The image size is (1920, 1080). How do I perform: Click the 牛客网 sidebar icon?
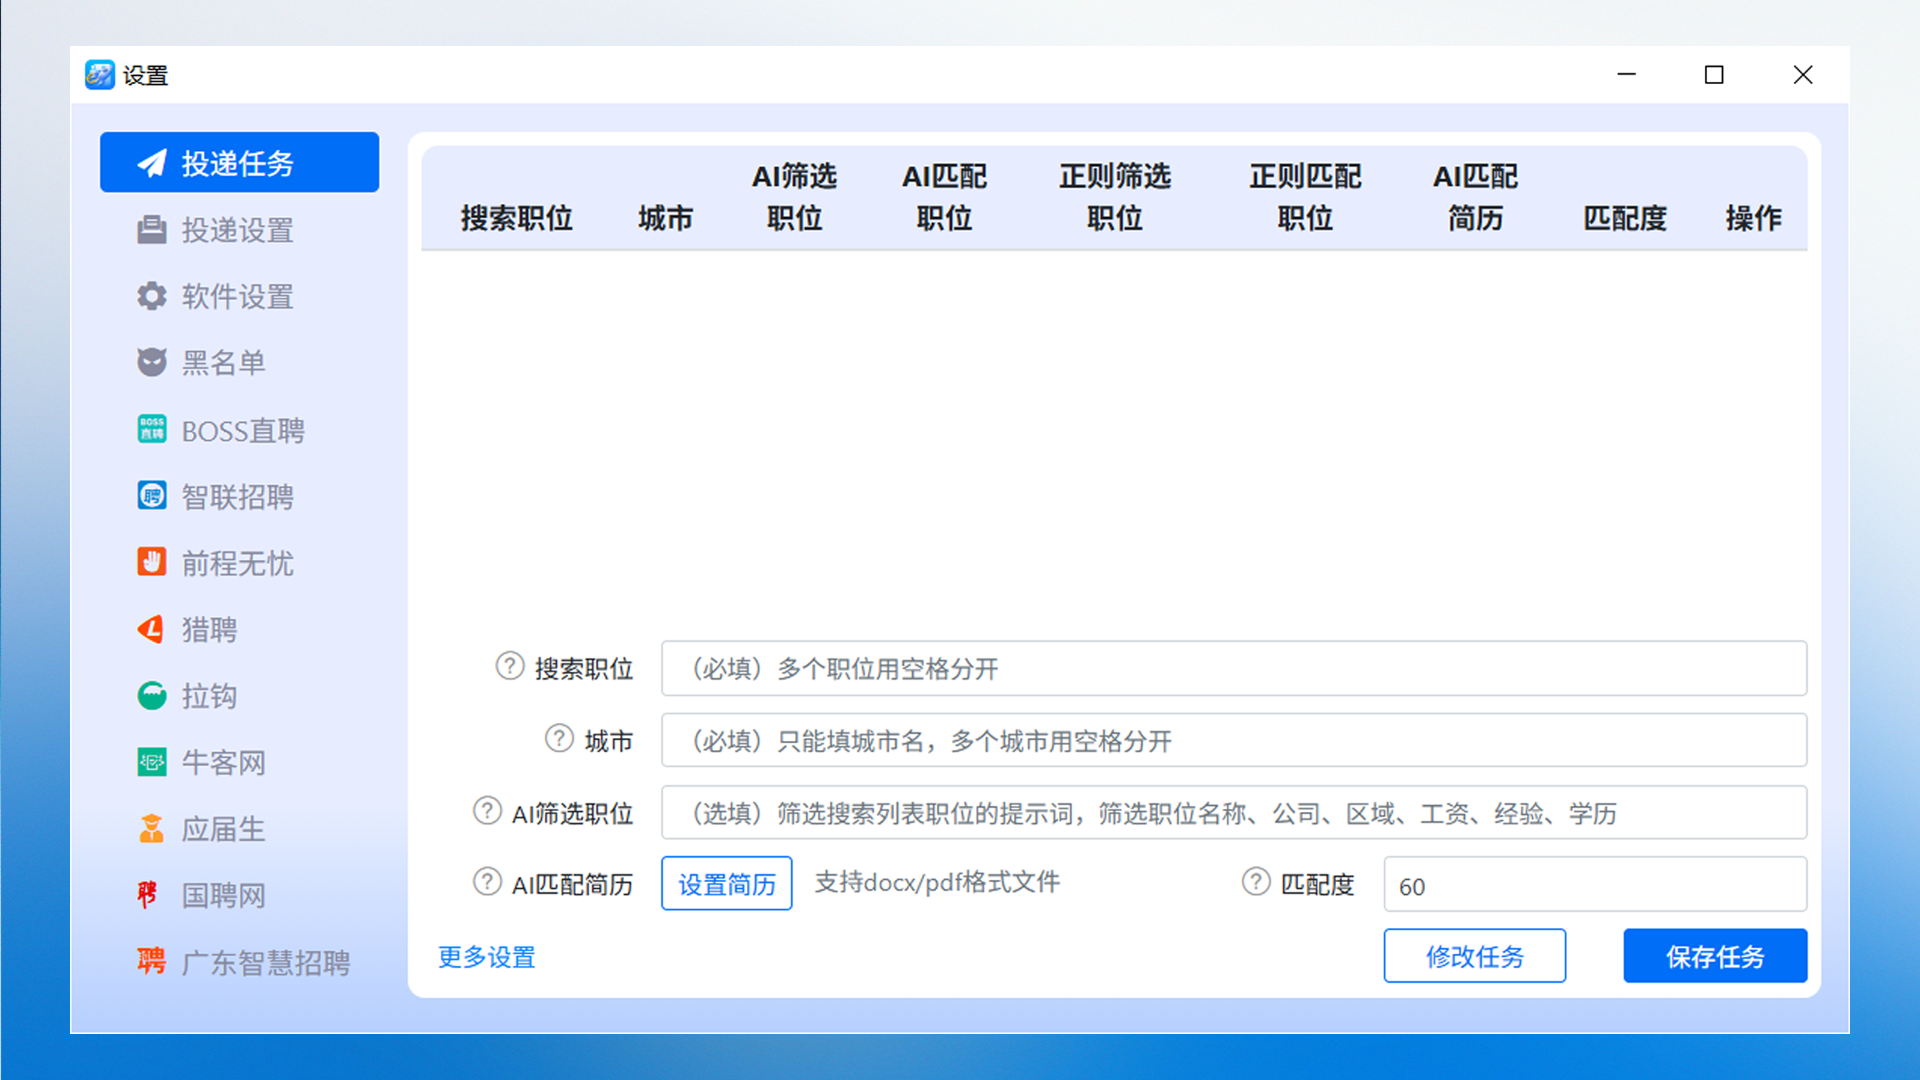click(x=152, y=762)
